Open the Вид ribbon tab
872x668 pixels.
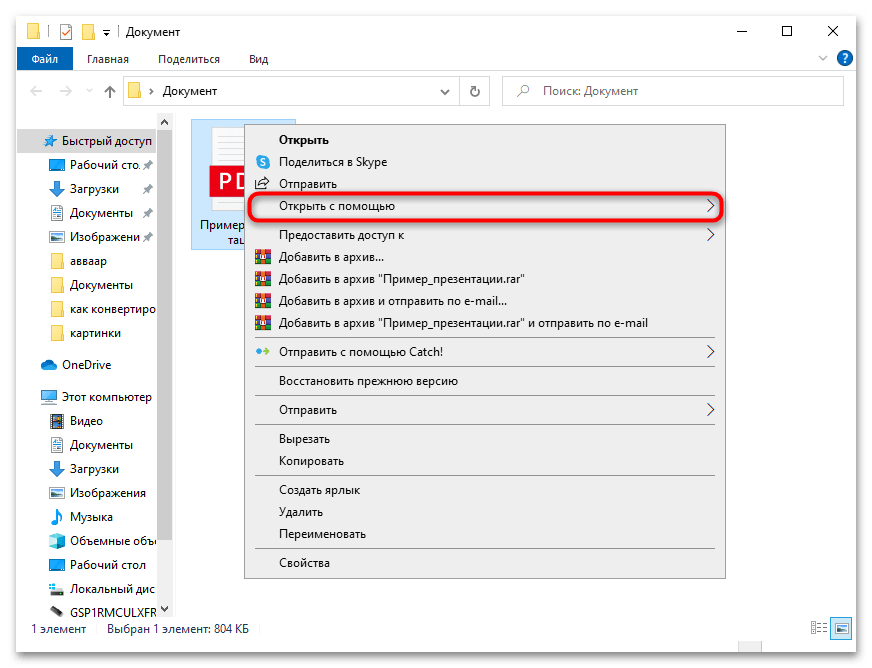click(259, 59)
